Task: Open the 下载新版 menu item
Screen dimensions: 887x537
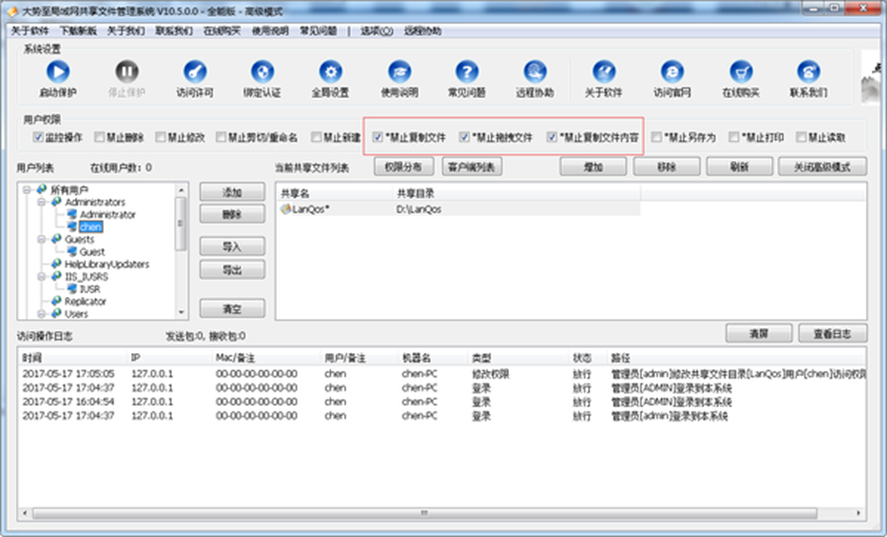Action: 76,31
